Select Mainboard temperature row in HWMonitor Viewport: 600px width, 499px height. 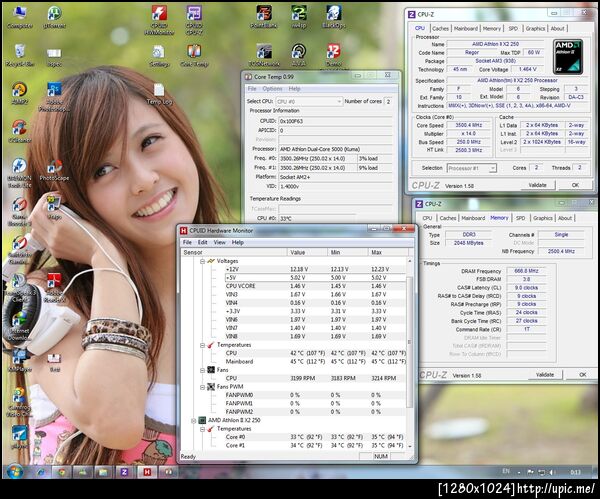pyautogui.click(x=316, y=362)
